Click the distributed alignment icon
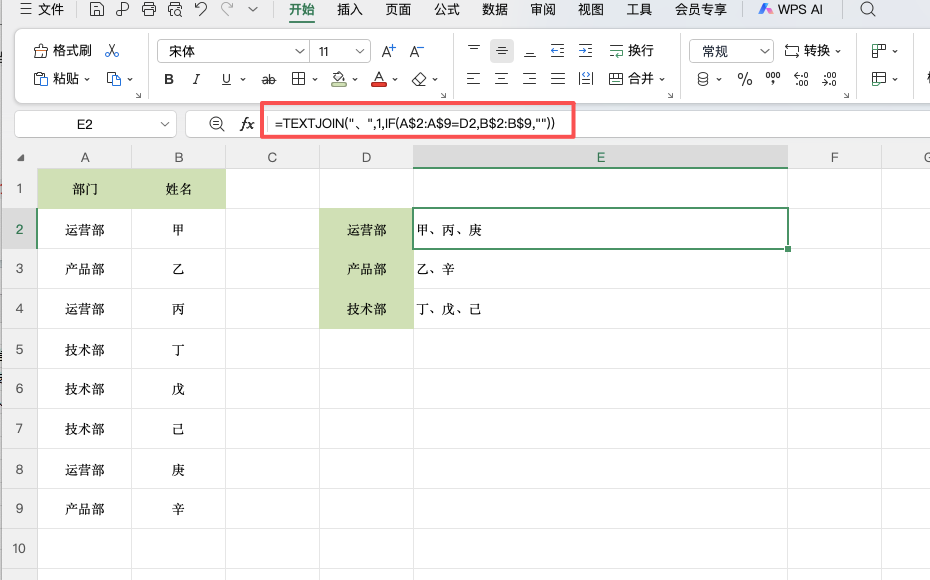Screen dimensions: 930x580 pyautogui.click(x=586, y=78)
